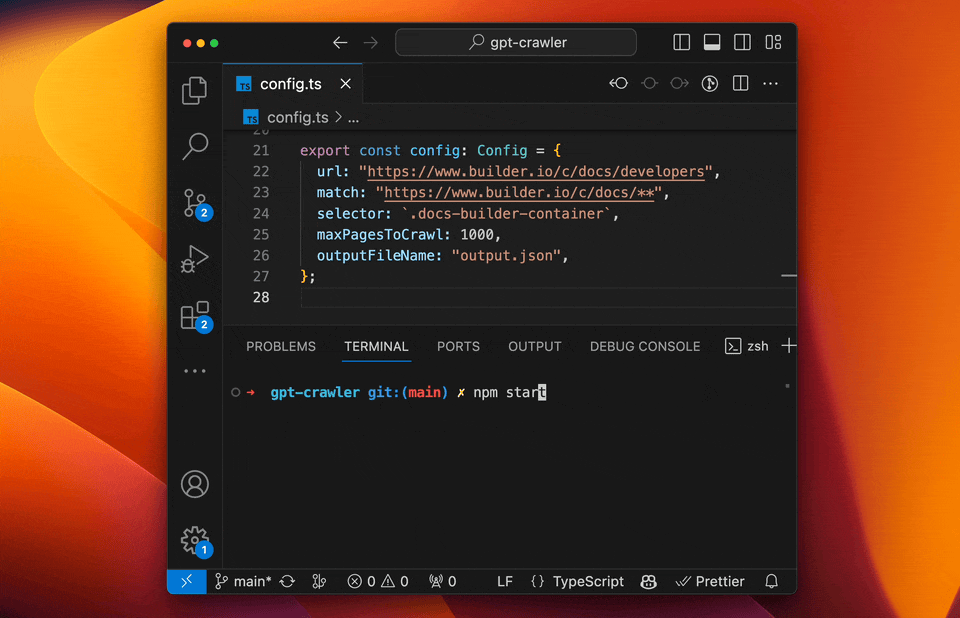Click the Manage gear icon with badge
960x618 pixels.
[195, 538]
